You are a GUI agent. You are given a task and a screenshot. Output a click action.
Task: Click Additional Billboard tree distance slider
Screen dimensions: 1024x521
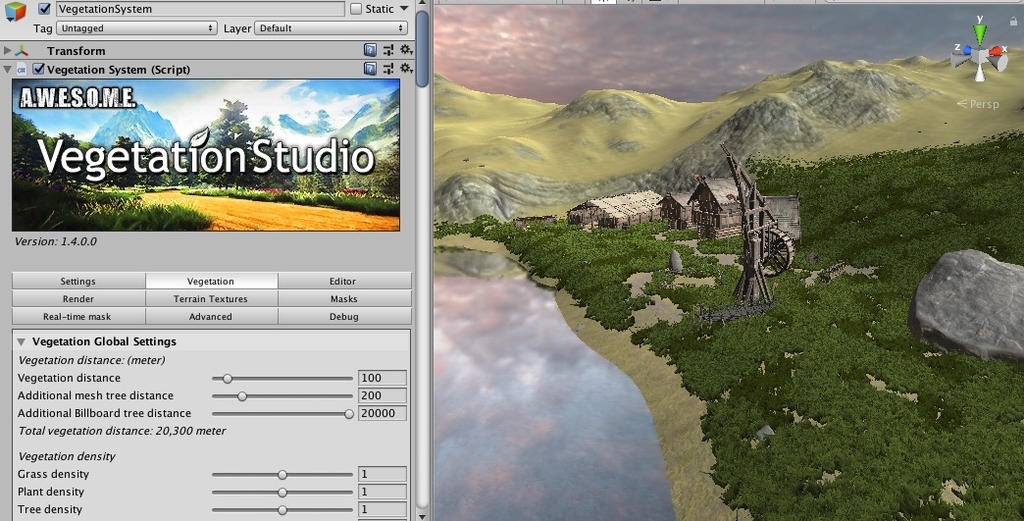[x=282, y=413]
